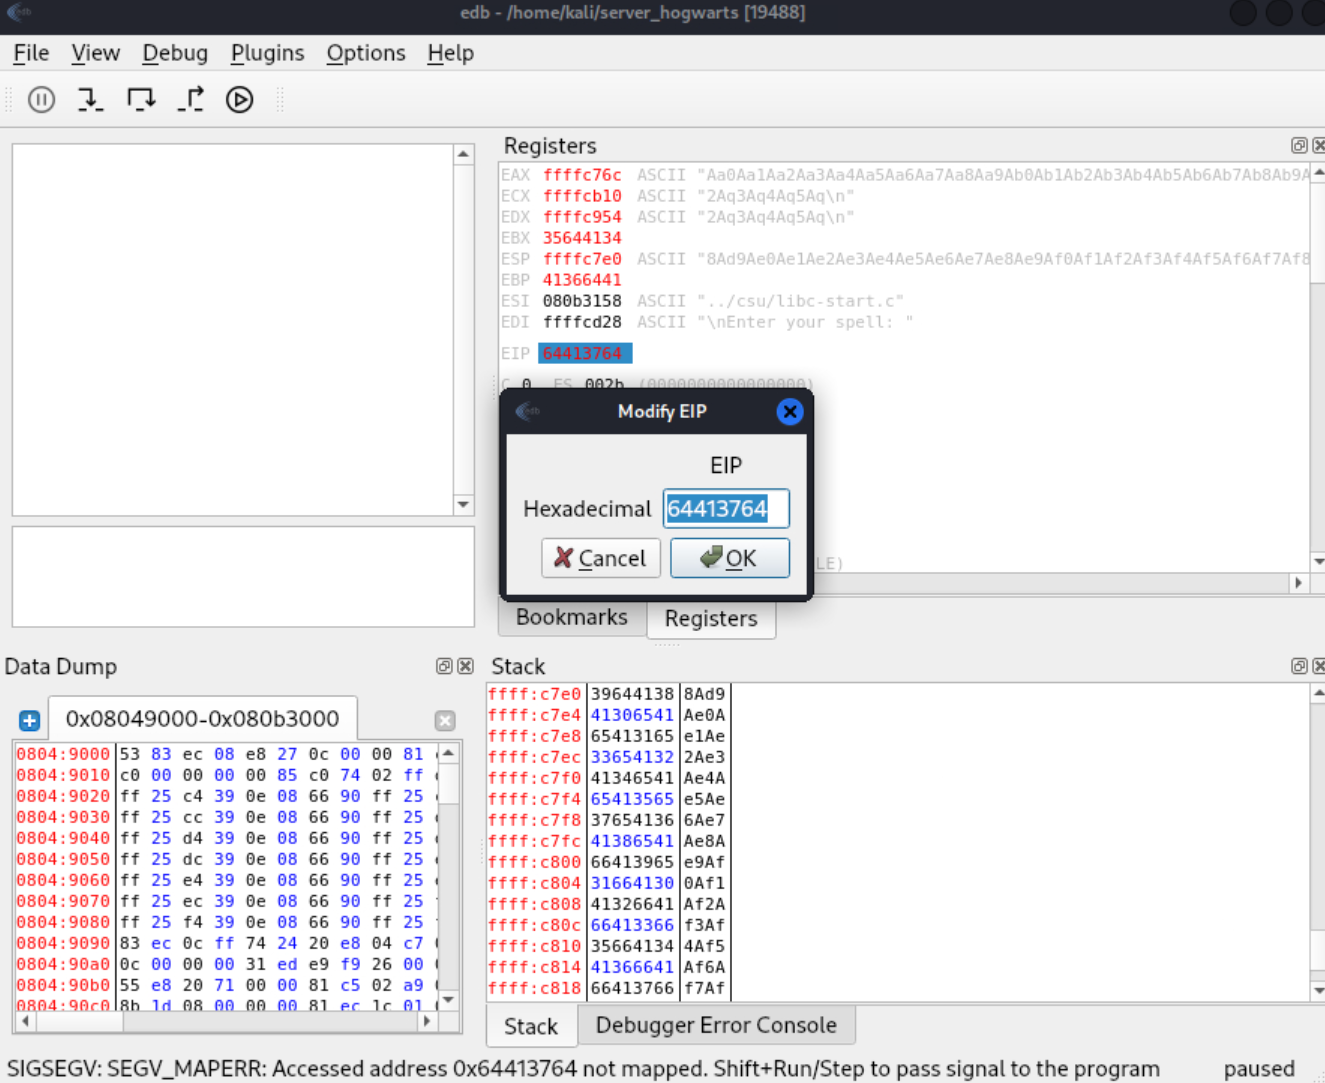This screenshot has width=1325, height=1083.
Task: Pause the debugged process
Action: pyautogui.click(x=41, y=99)
